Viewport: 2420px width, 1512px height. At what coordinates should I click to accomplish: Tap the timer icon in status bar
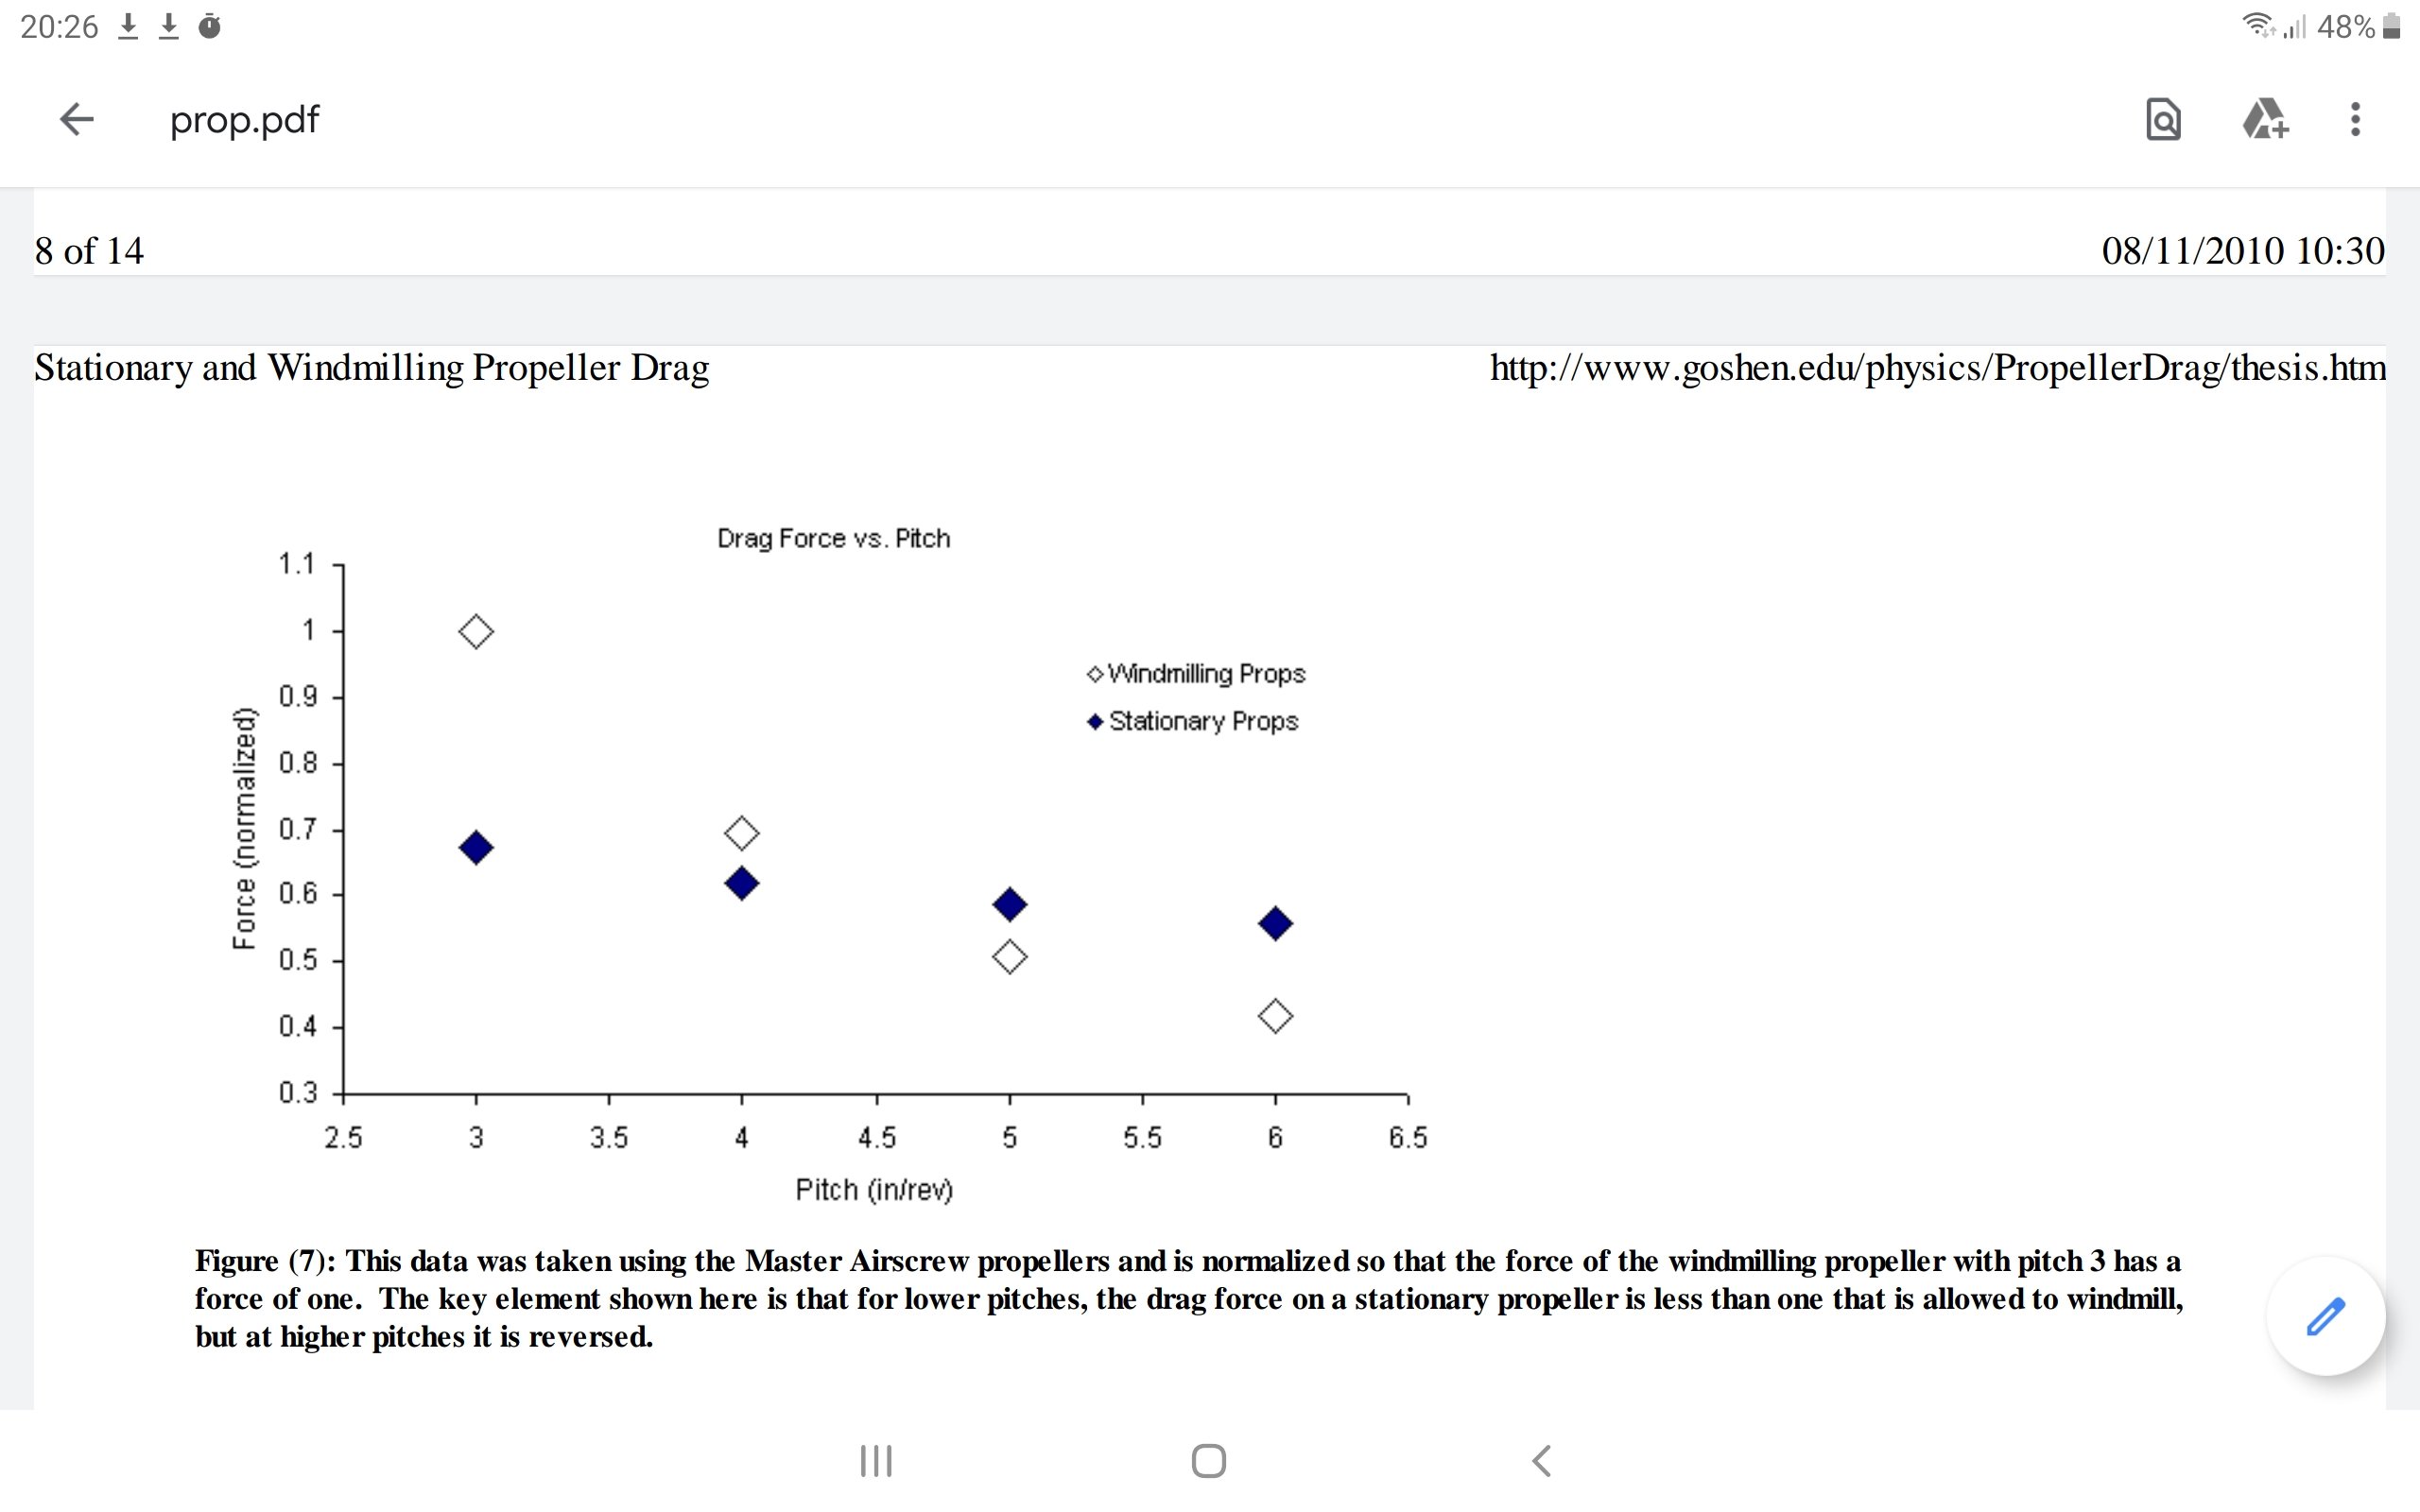pos(210,27)
